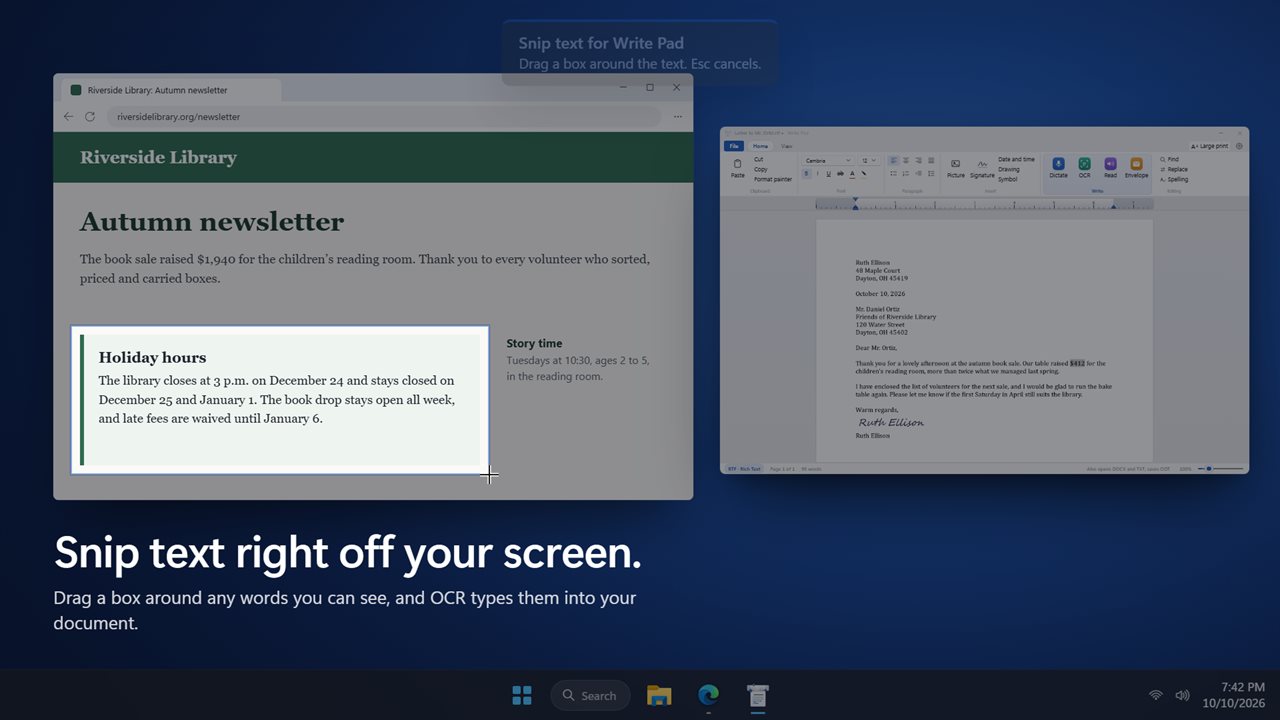Image resolution: width=1280 pixels, height=720 pixels.
Task: Toggle Italic formatting in Write Pad
Action: click(817, 173)
